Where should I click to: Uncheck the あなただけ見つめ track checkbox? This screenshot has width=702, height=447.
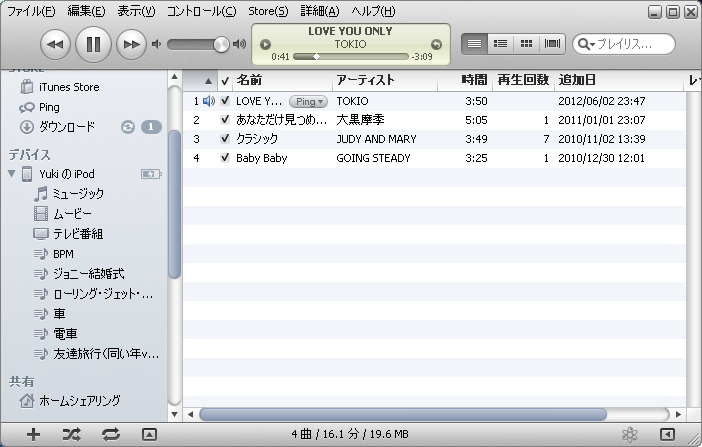pyautogui.click(x=225, y=120)
